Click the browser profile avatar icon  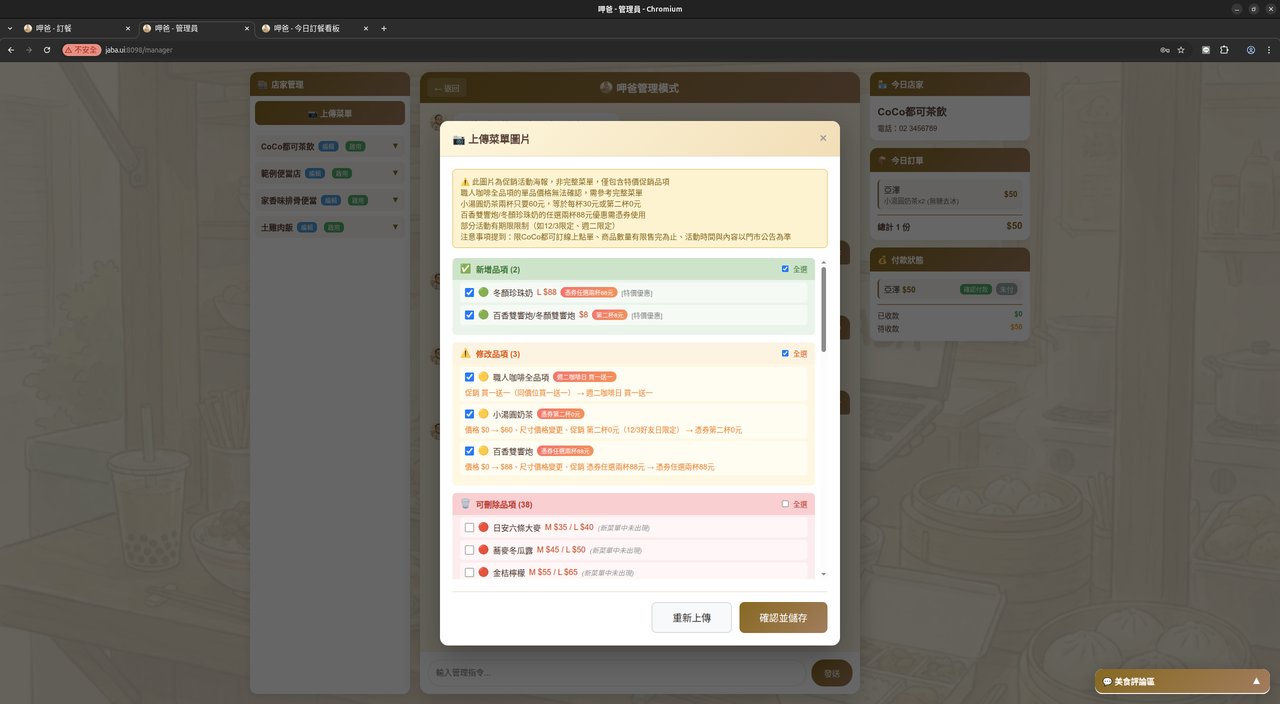pyautogui.click(x=1250, y=49)
